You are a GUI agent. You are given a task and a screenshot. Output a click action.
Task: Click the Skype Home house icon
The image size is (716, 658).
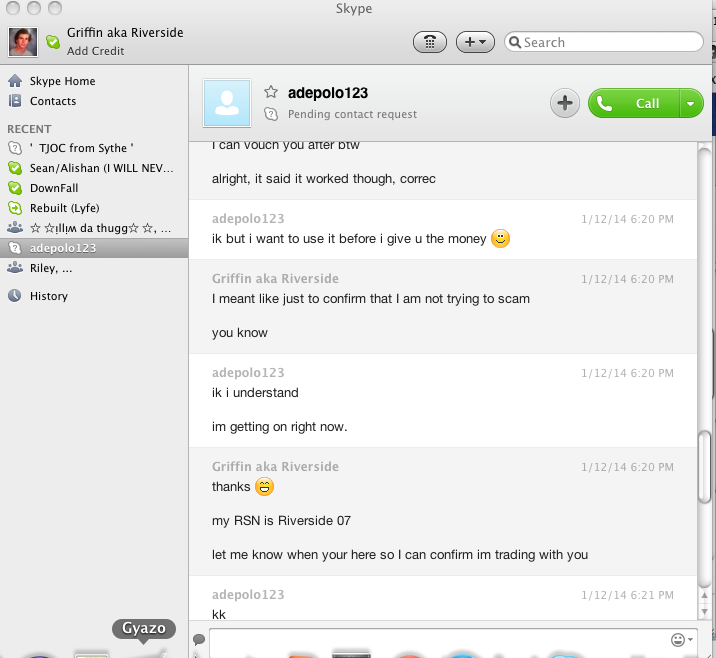coord(15,81)
